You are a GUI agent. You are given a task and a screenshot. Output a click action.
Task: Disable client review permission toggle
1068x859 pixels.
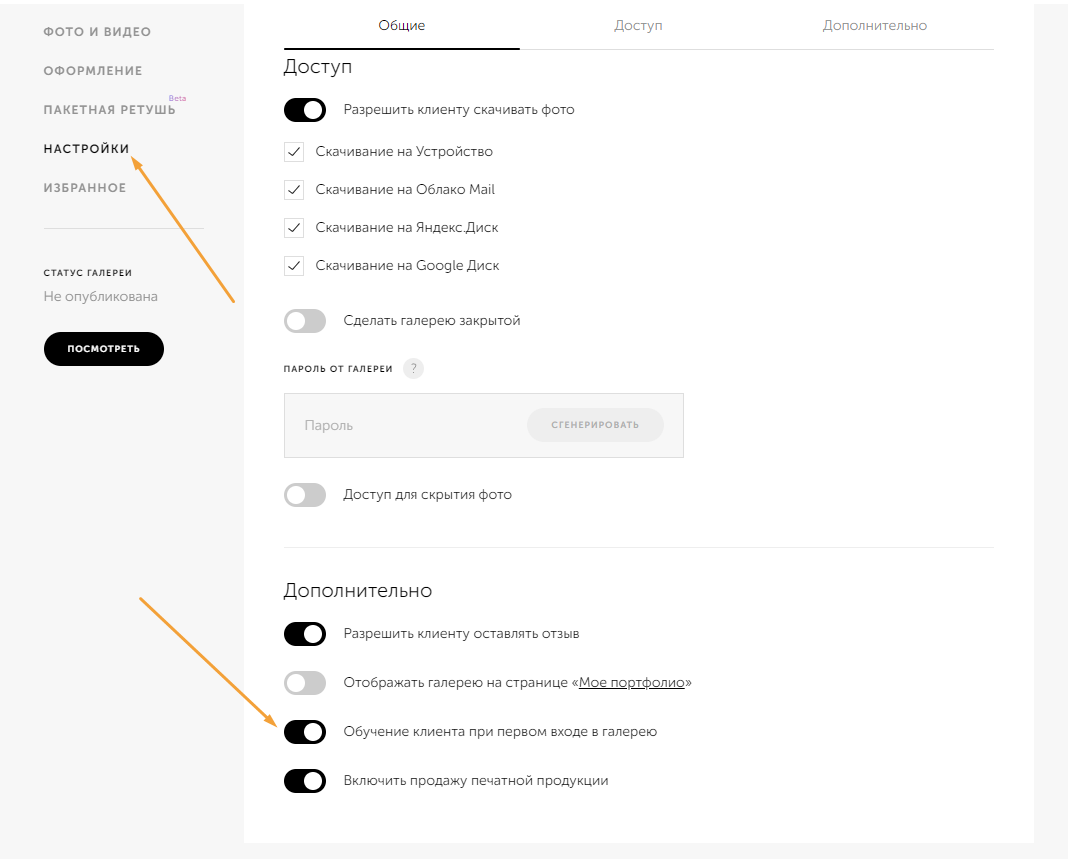click(305, 634)
